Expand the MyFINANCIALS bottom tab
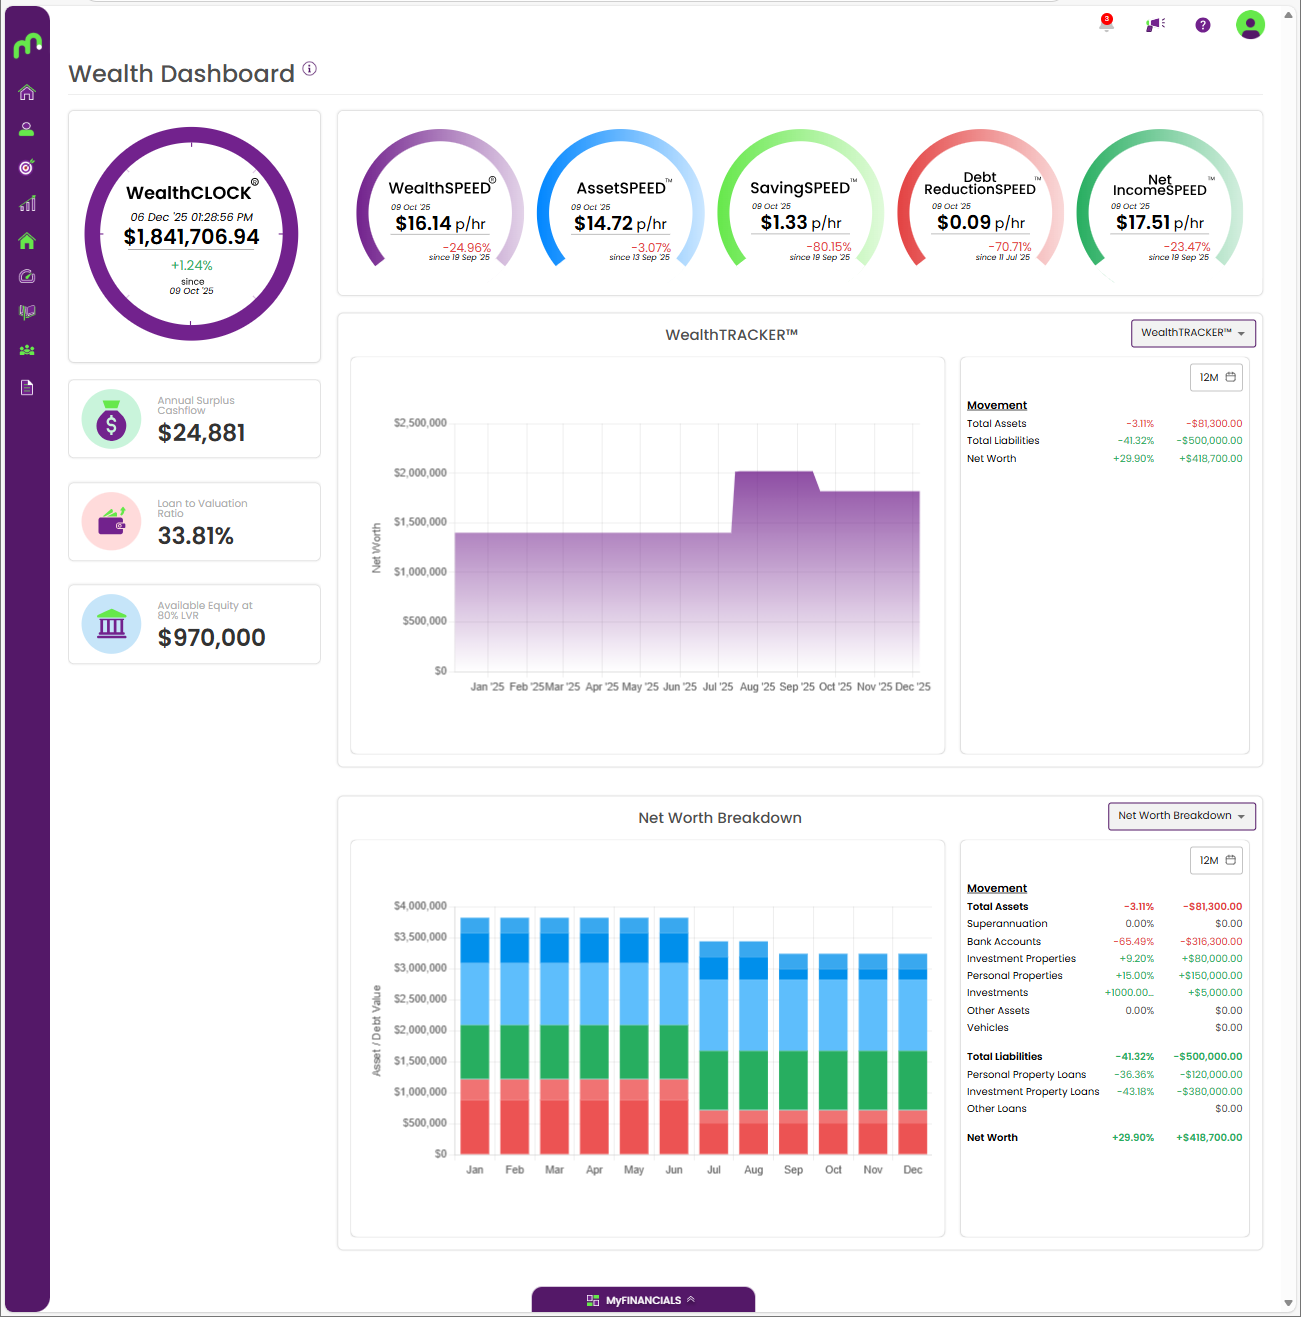Image resolution: width=1301 pixels, height=1317 pixels. click(643, 1300)
